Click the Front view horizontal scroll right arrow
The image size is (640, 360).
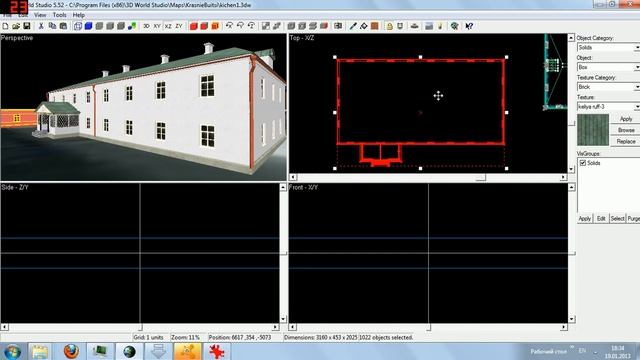point(564,327)
